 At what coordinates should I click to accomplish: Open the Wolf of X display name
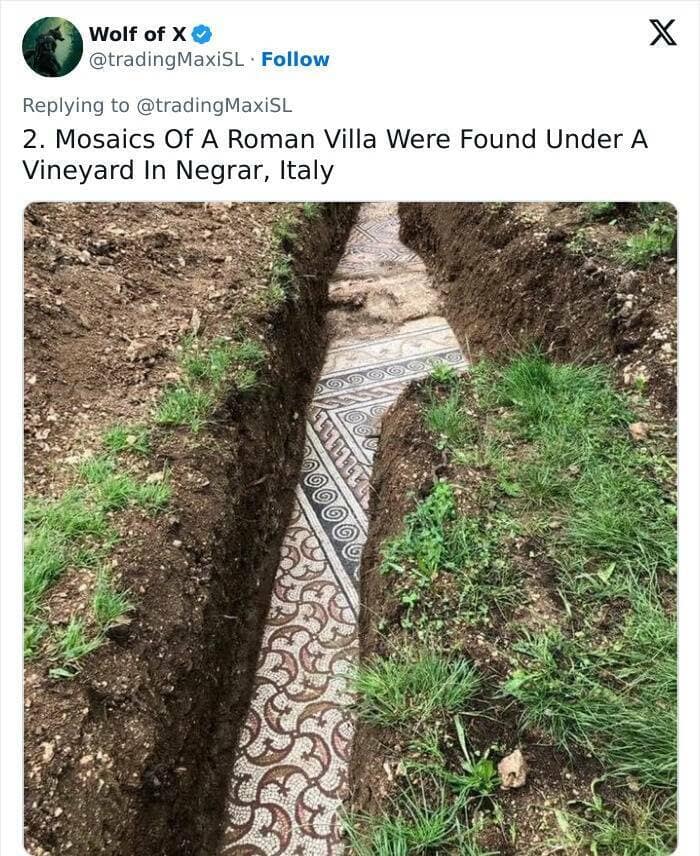[138, 34]
